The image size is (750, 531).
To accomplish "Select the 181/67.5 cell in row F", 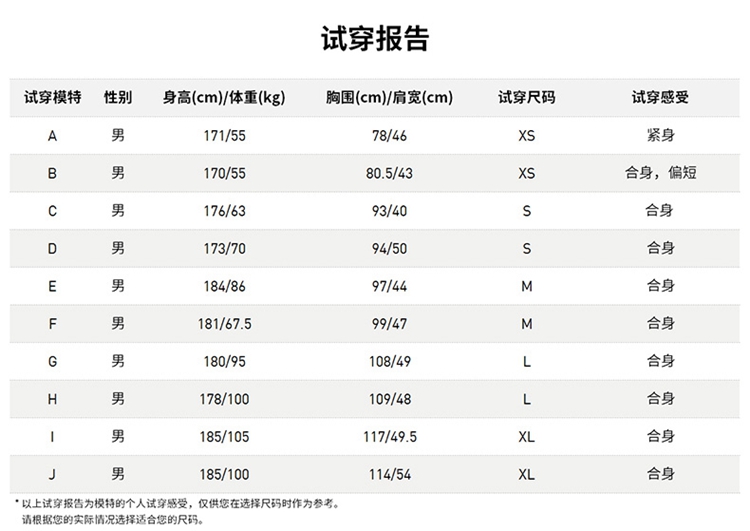I will [x=224, y=324].
